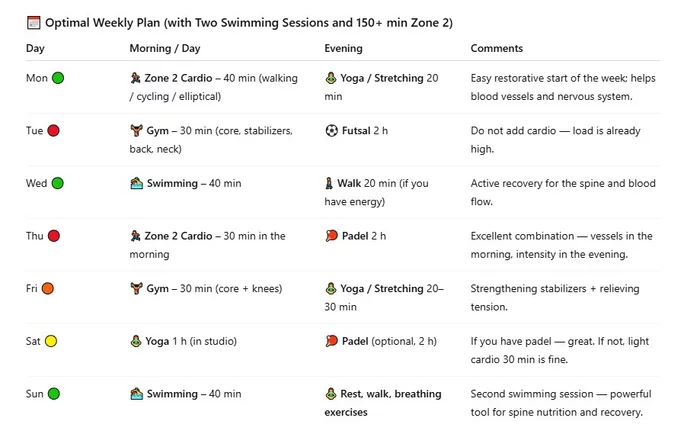Click the padel racket icon in Thursday's evening cell
This screenshot has width=700, height=434.
331,237
